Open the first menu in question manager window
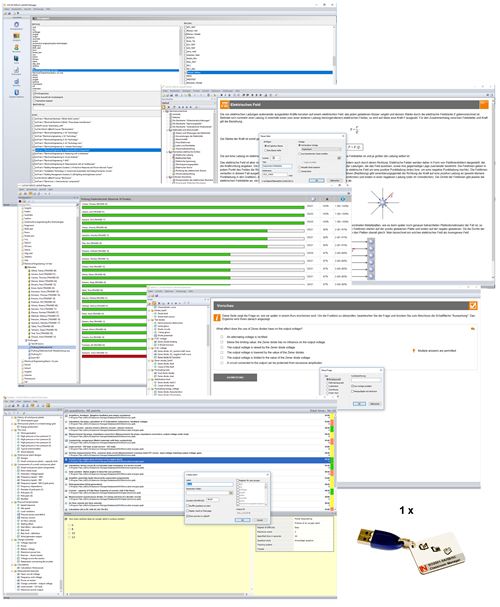 pos(6,401)
